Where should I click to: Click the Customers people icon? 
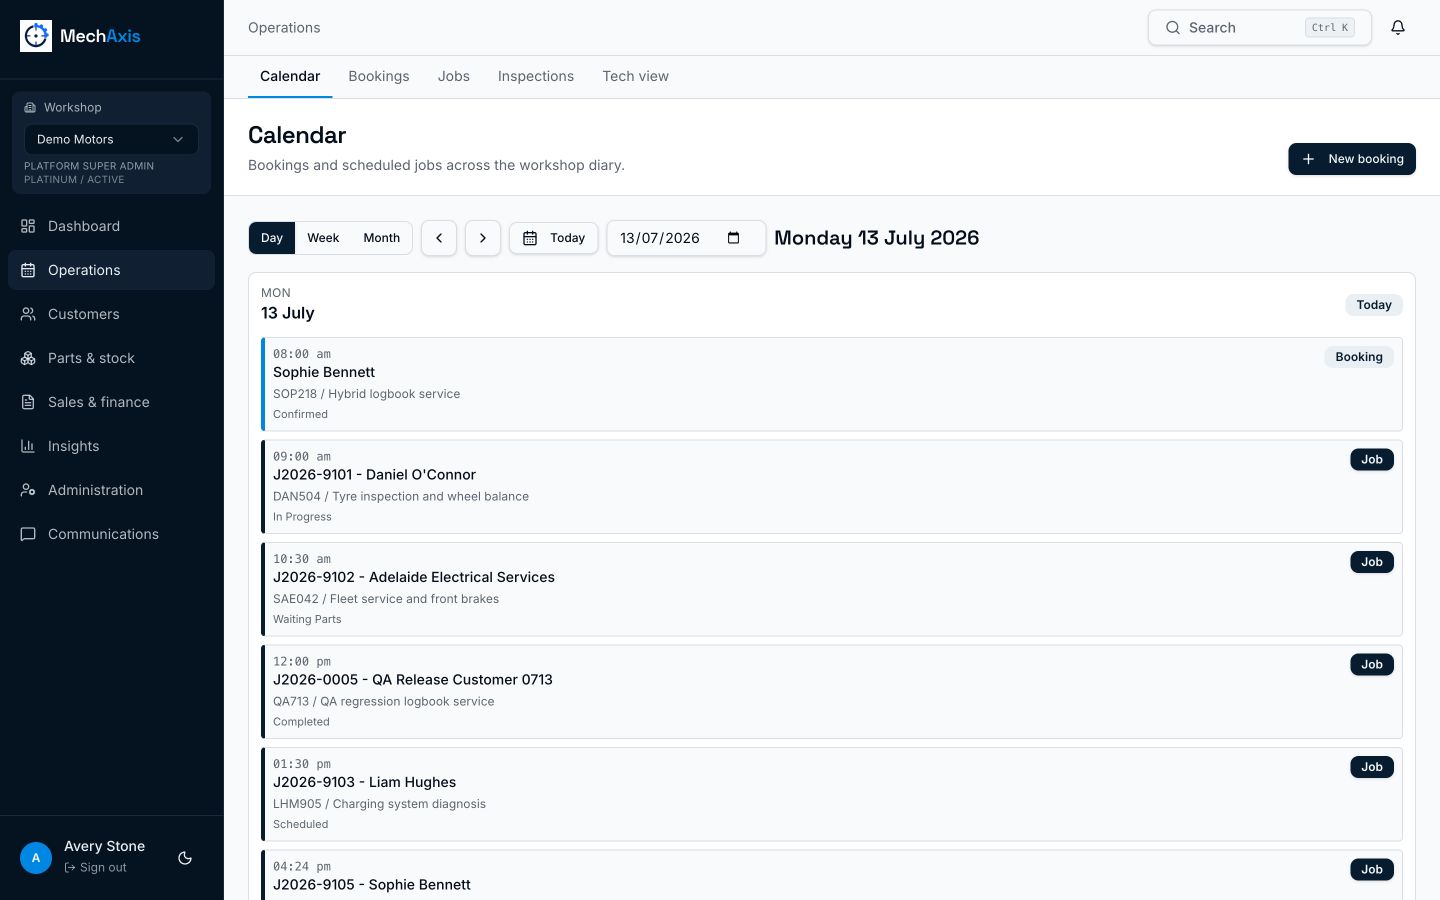tap(28, 314)
